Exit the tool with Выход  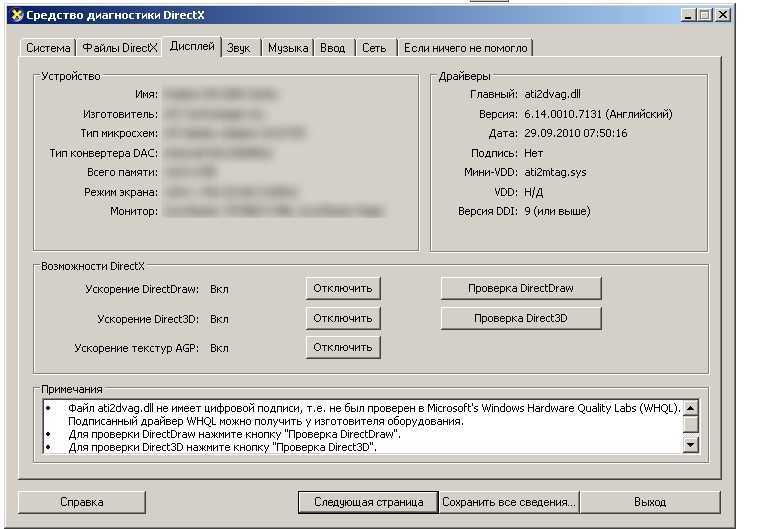650,502
